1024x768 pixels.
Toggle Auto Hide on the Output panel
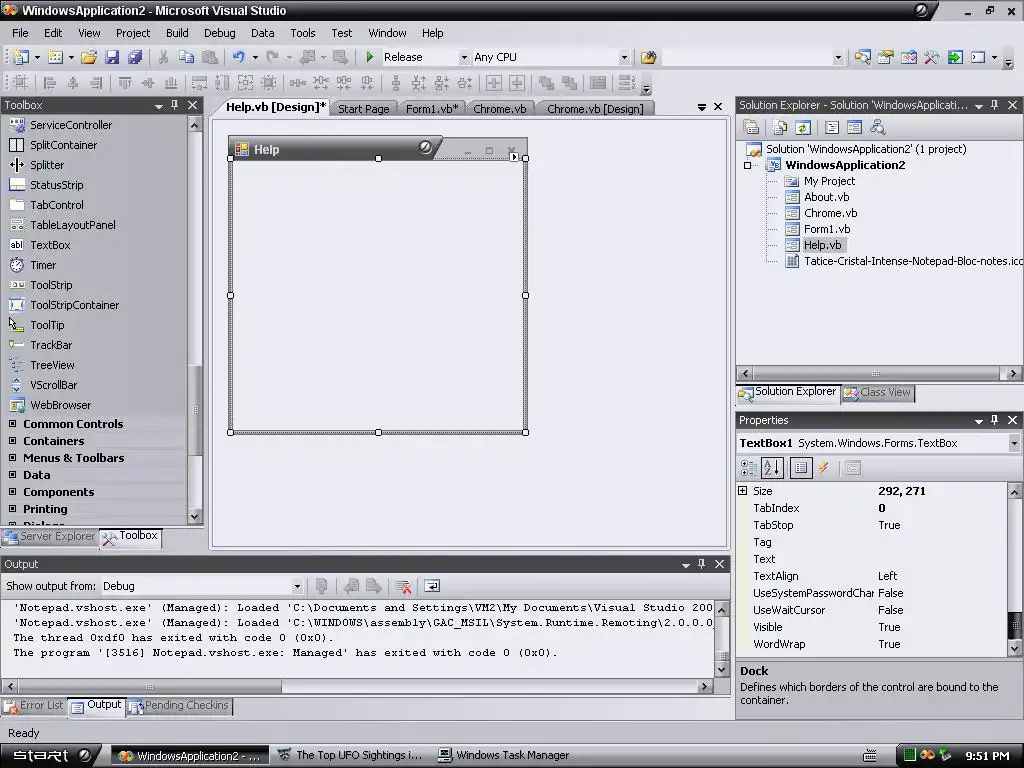tap(702, 564)
